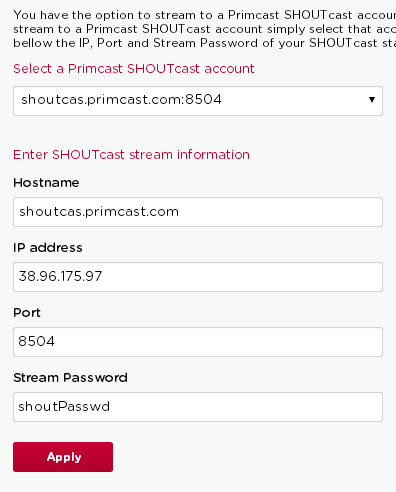Focus the Port field containing 8504

point(198,342)
